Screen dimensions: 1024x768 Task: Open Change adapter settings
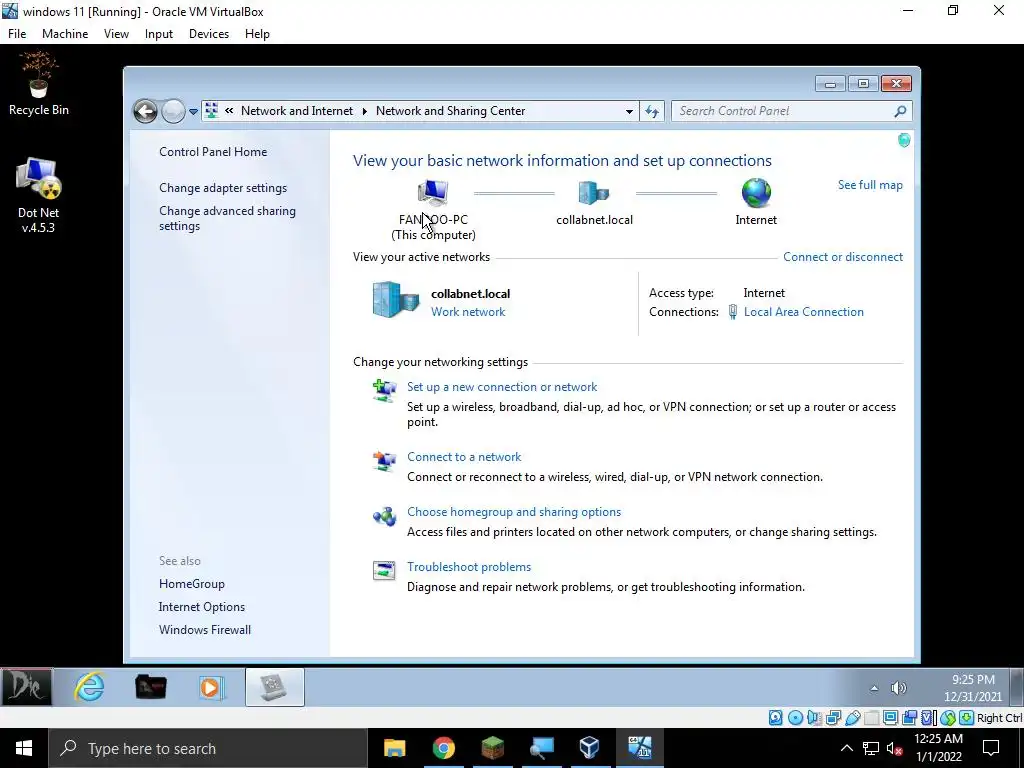click(x=223, y=187)
